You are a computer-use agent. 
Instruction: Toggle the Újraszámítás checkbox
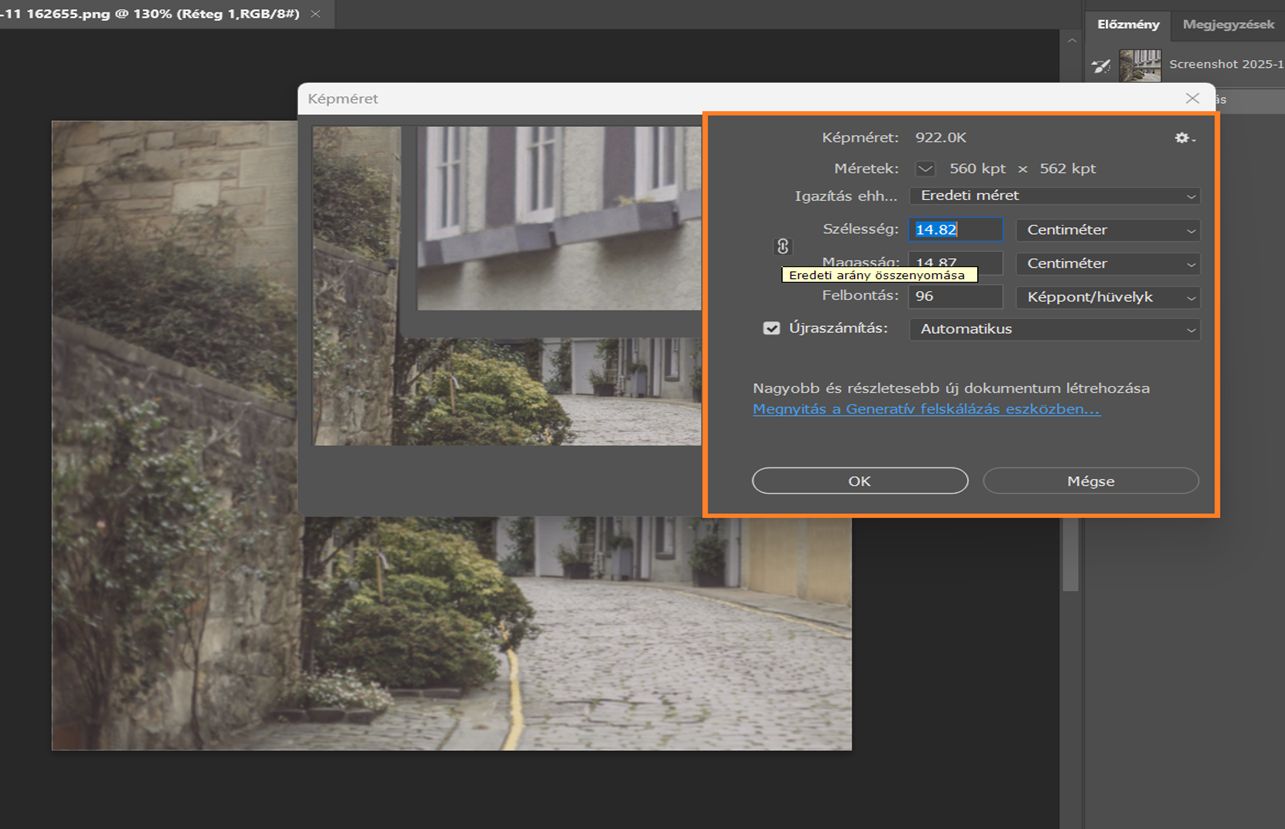click(x=771, y=328)
